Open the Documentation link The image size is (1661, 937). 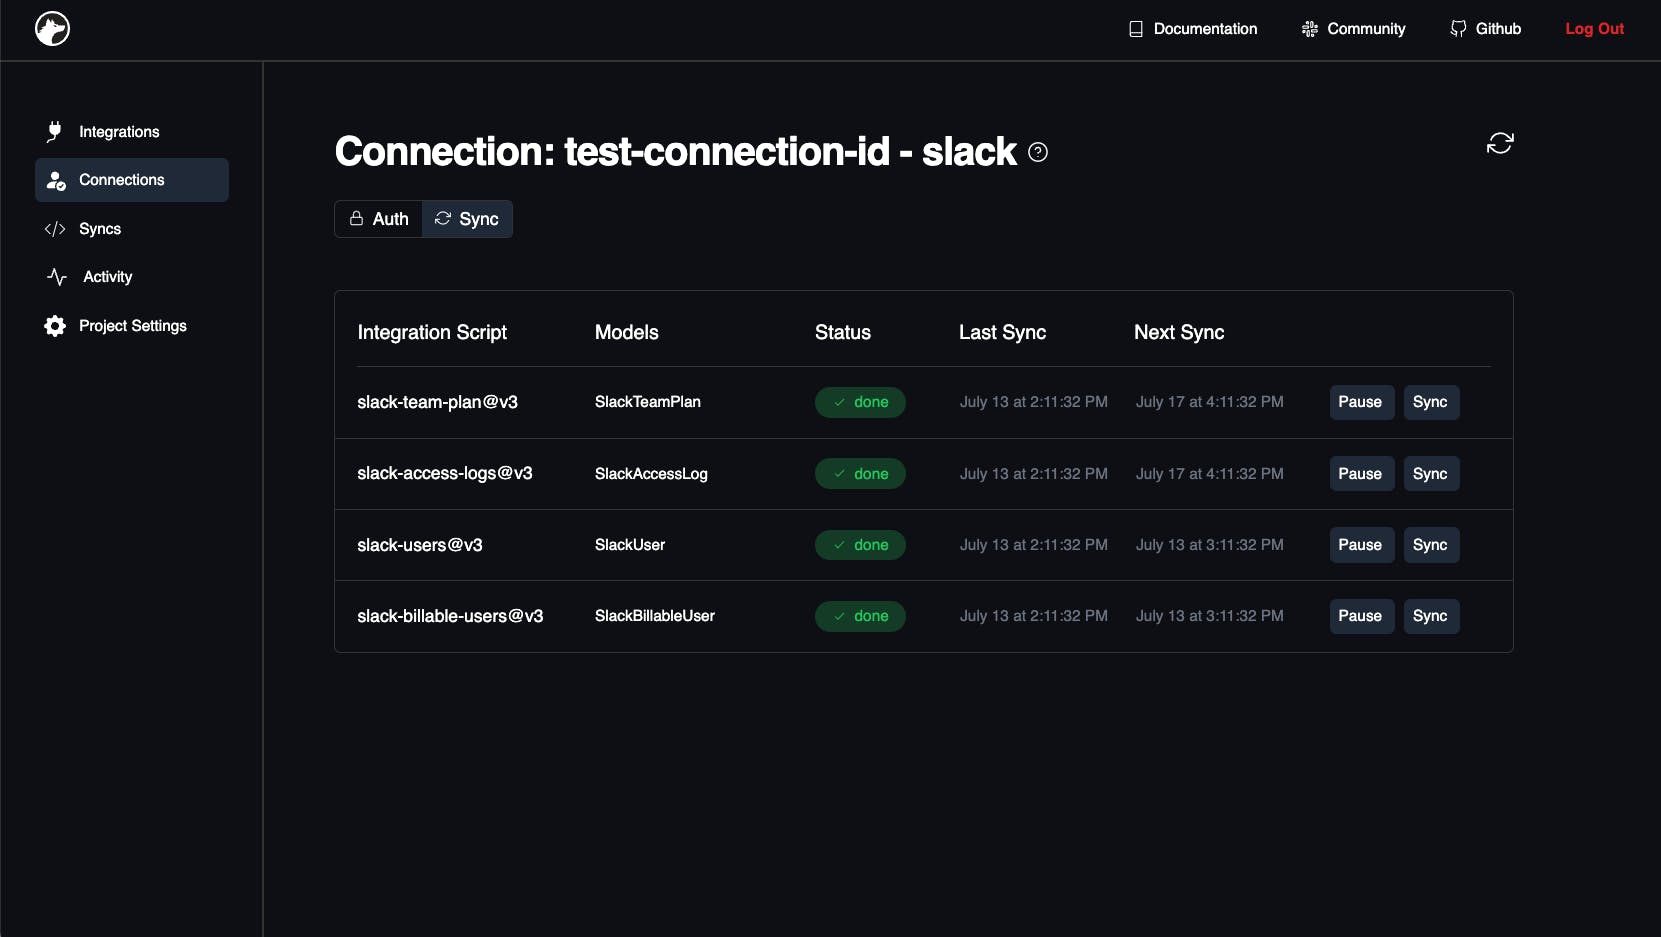point(1193,29)
